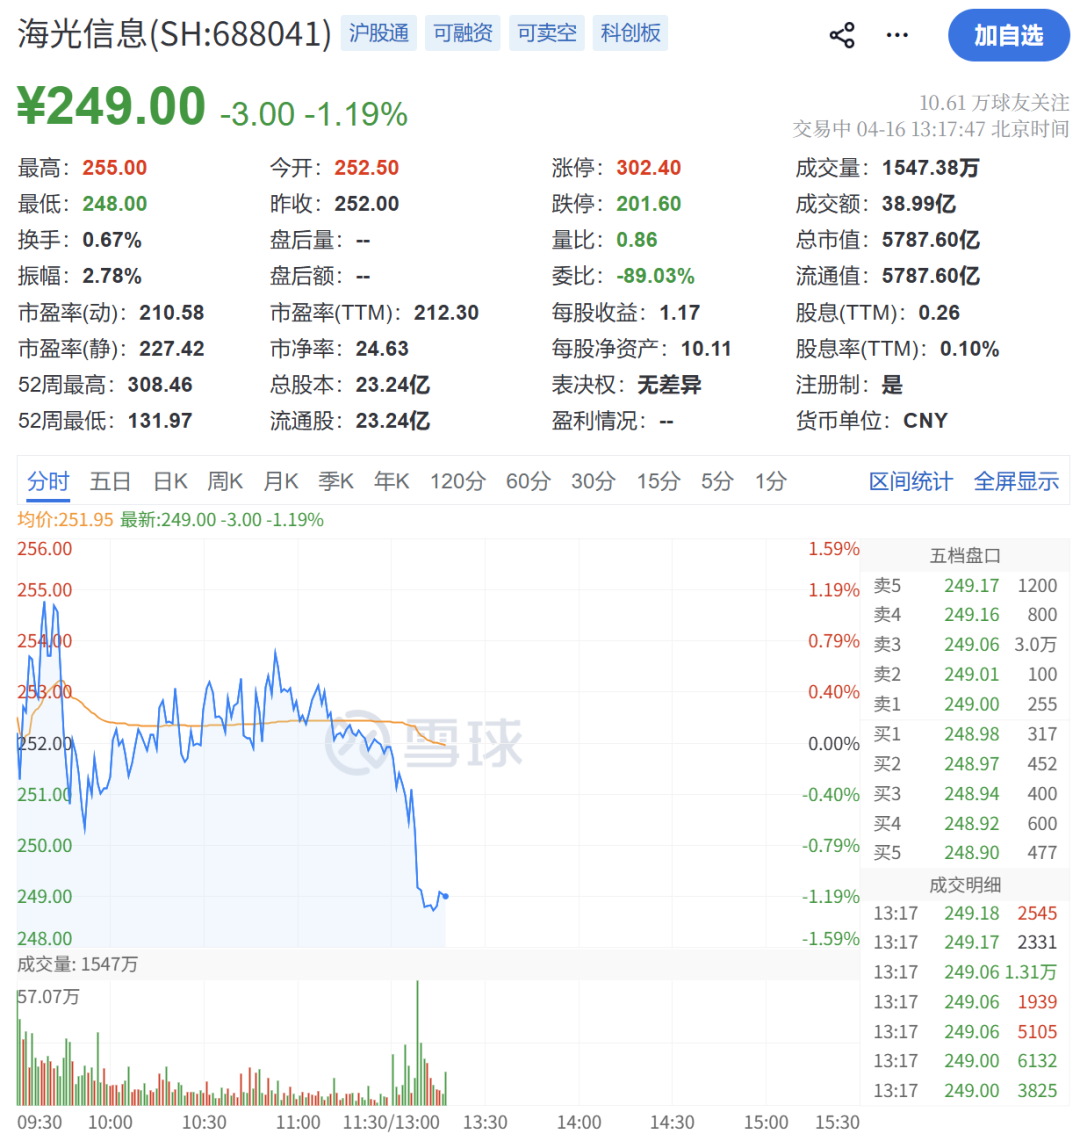This screenshot has width=1080, height=1141.
Task: Click the 可融资 tag
Action: point(462,33)
